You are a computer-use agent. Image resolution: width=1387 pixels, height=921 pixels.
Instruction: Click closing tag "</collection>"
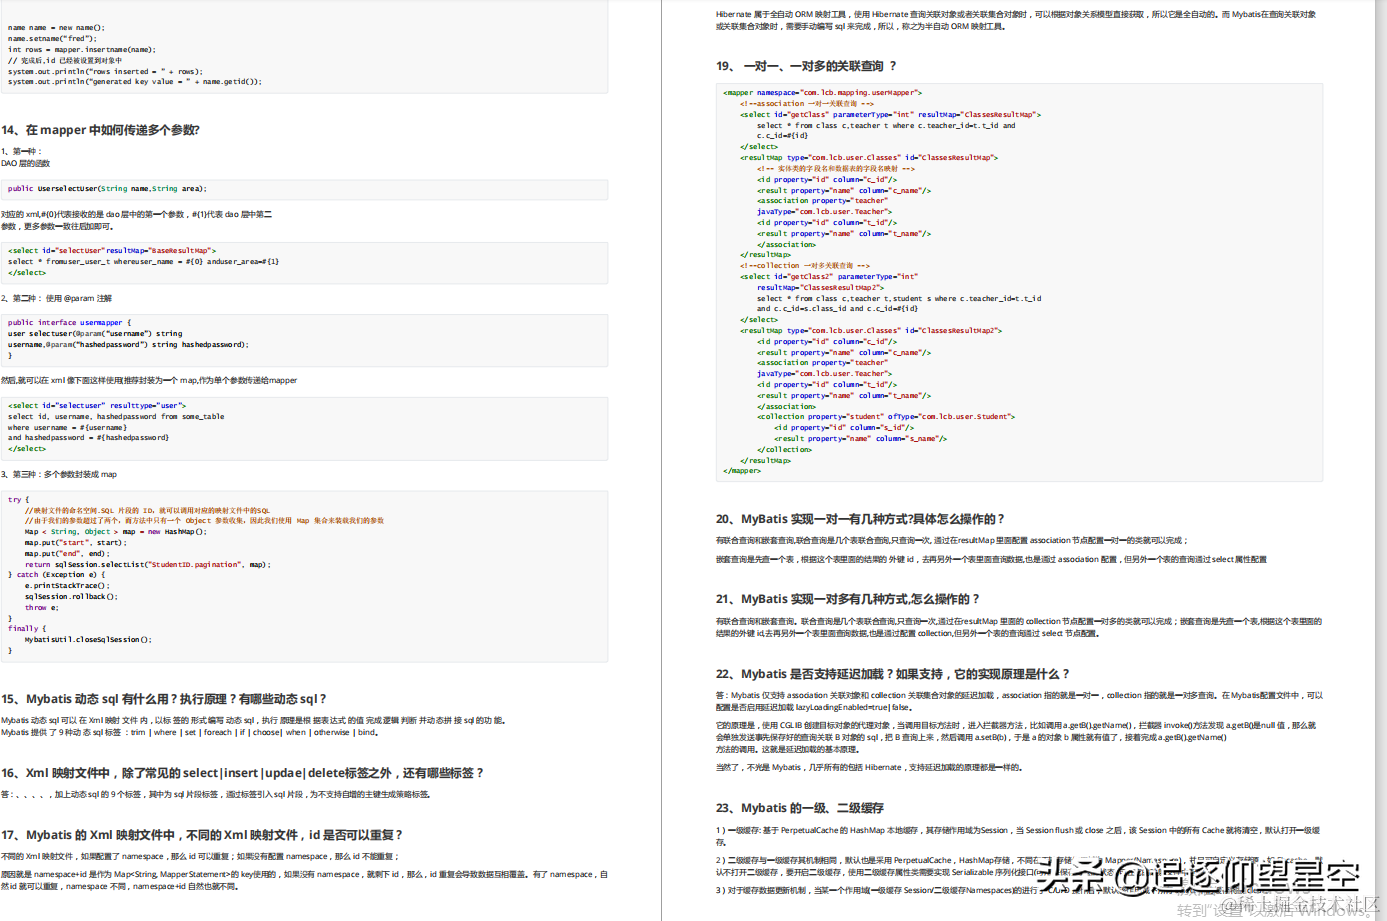785,450
